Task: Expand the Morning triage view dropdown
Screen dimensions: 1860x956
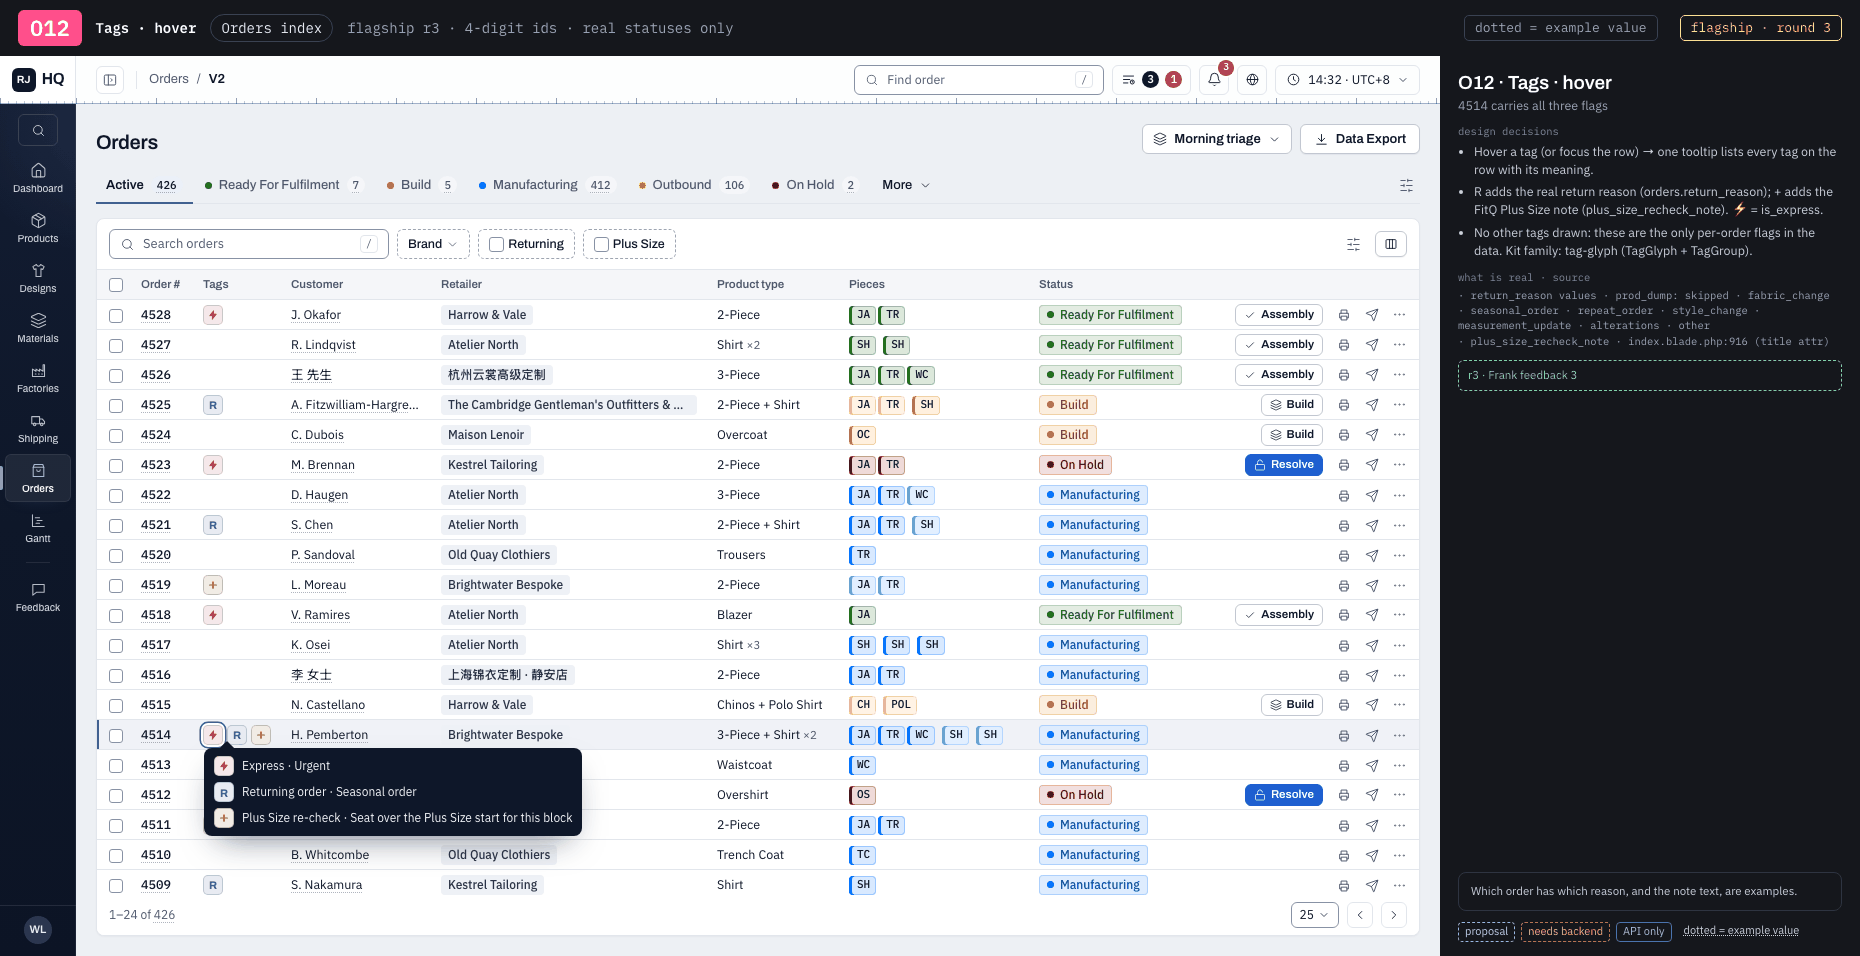Action: [x=1216, y=139]
